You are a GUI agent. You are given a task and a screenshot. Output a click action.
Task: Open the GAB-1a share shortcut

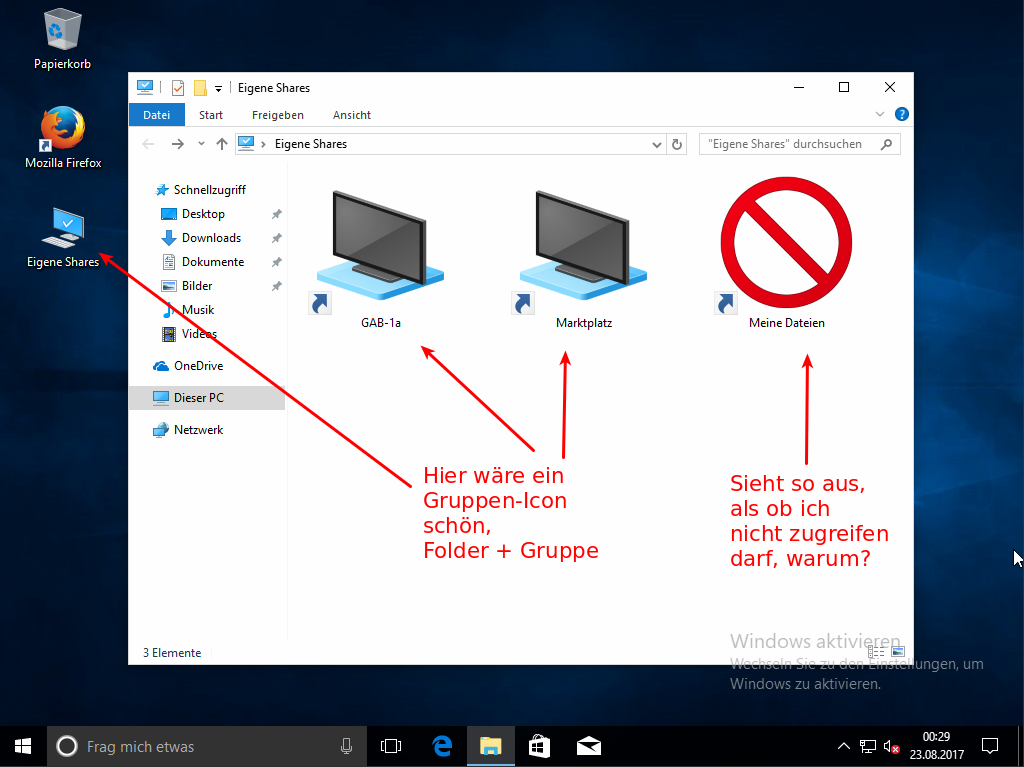tap(380, 250)
